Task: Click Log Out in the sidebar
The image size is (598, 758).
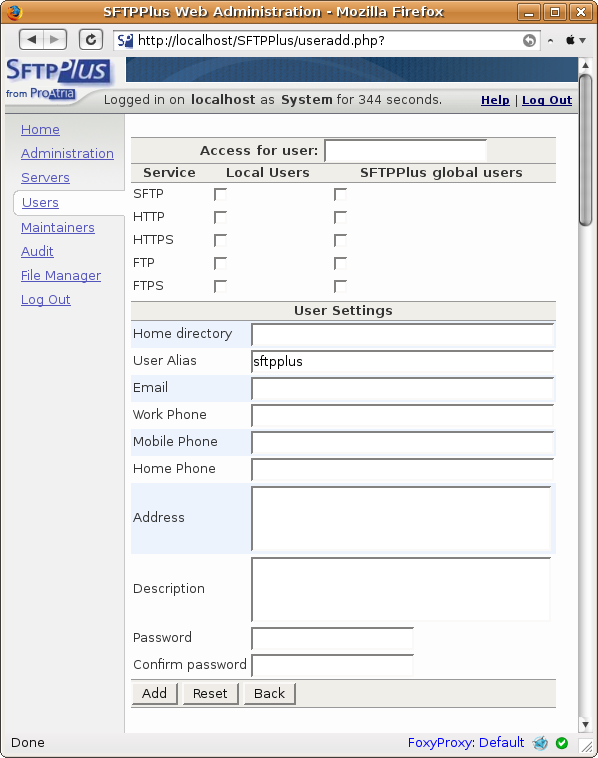Action: click(45, 300)
